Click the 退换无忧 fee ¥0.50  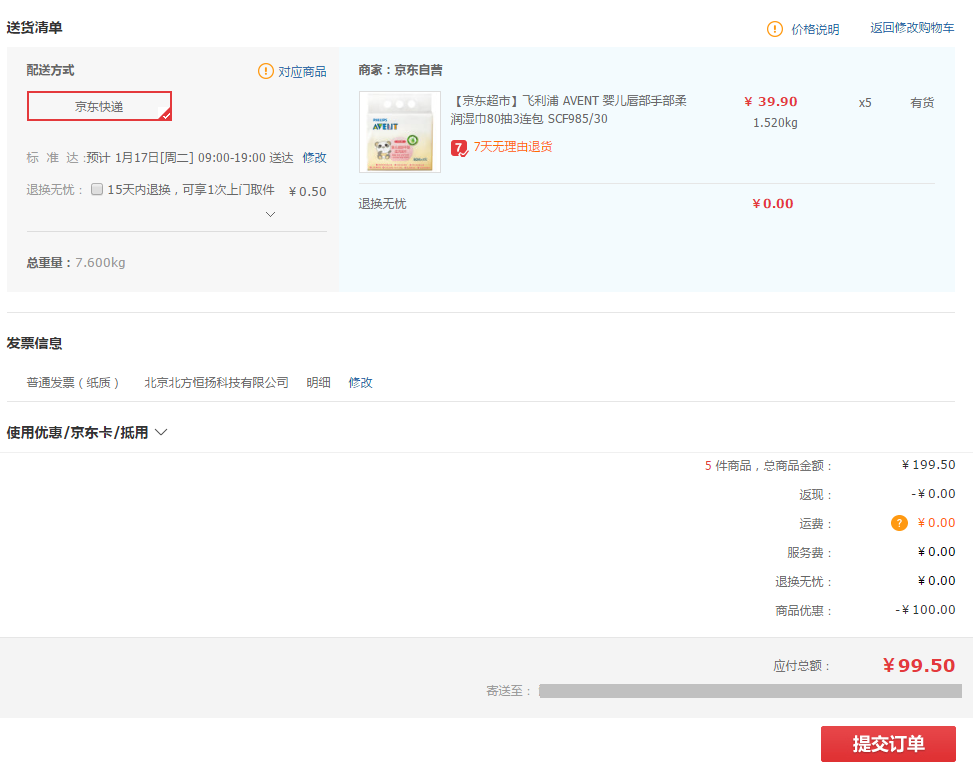pyautogui.click(x=308, y=192)
